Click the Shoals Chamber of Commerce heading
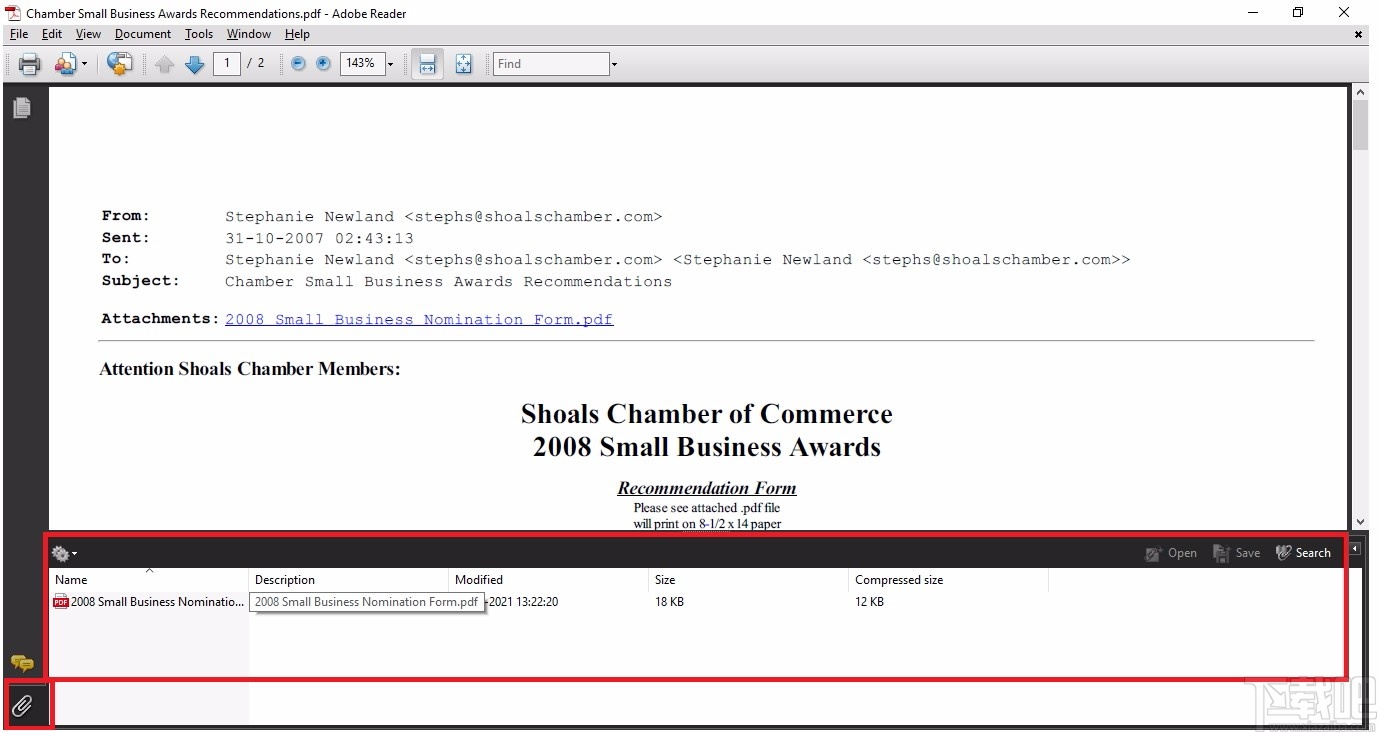Viewport: 1379px width, 732px height. [x=707, y=414]
